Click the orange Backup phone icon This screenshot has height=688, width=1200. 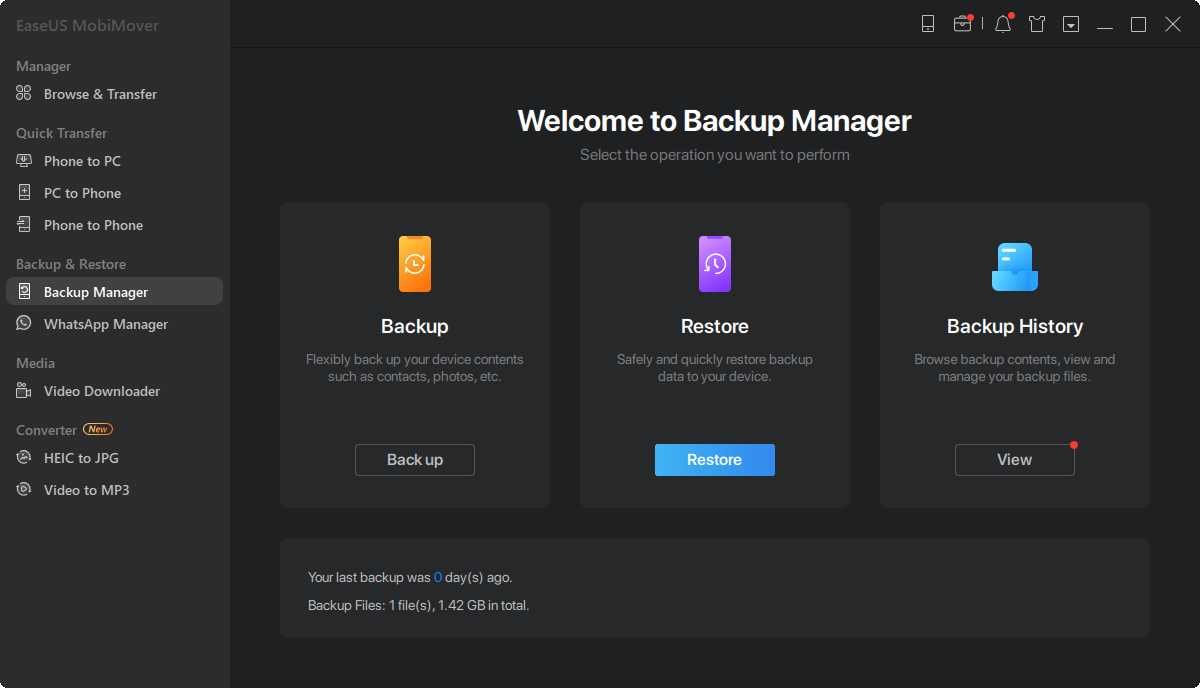(x=415, y=264)
